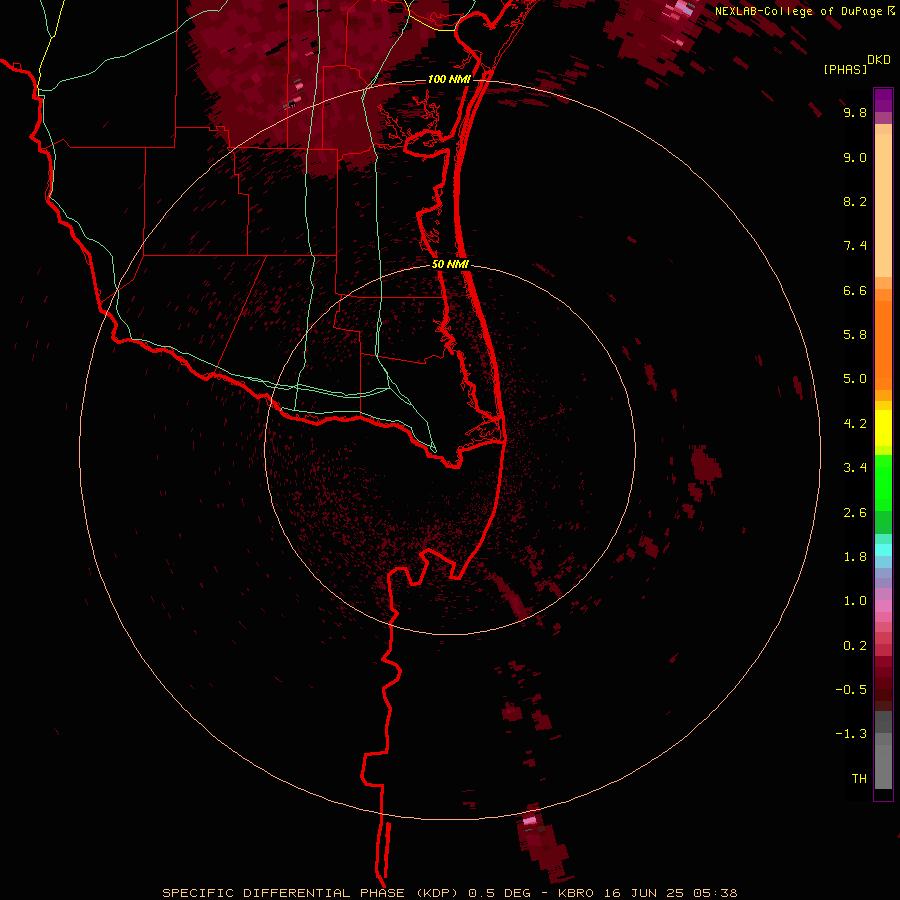The image size is (900, 900).
Task: Click the pink color bar segment
Action: [883, 606]
